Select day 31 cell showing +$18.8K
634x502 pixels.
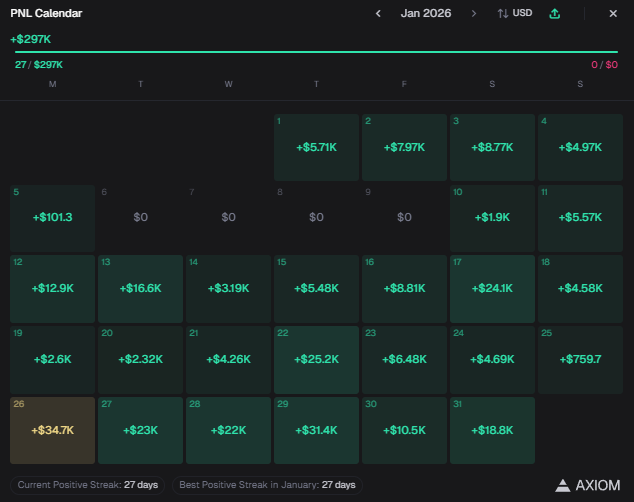coord(492,430)
